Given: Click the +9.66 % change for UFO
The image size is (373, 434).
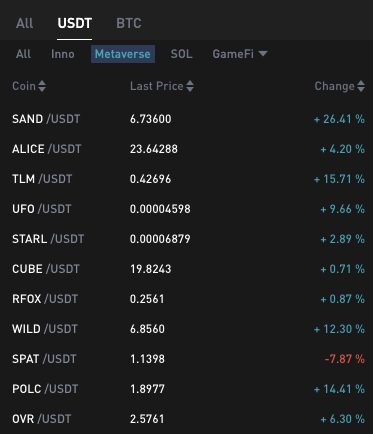Looking at the screenshot, I should (342, 209).
